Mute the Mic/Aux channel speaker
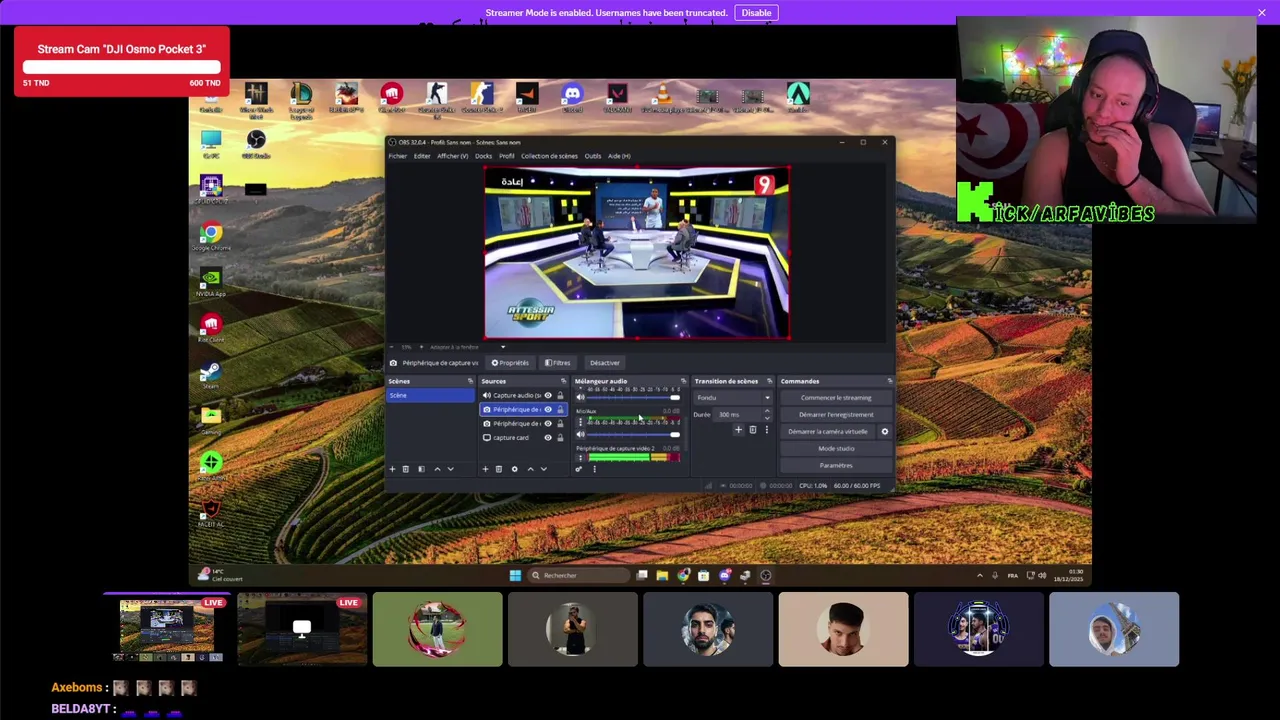Image resolution: width=1280 pixels, height=720 pixels. point(580,435)
